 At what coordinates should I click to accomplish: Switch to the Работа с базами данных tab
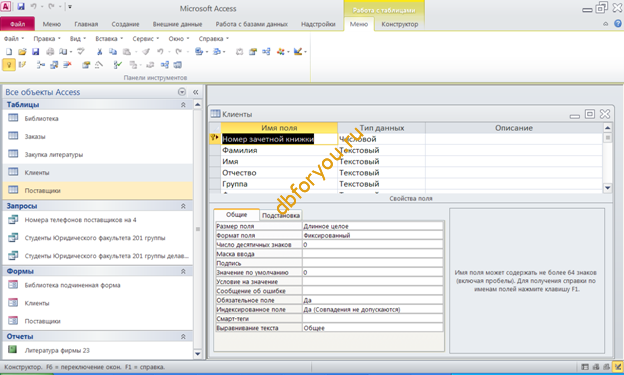(252, 24)
